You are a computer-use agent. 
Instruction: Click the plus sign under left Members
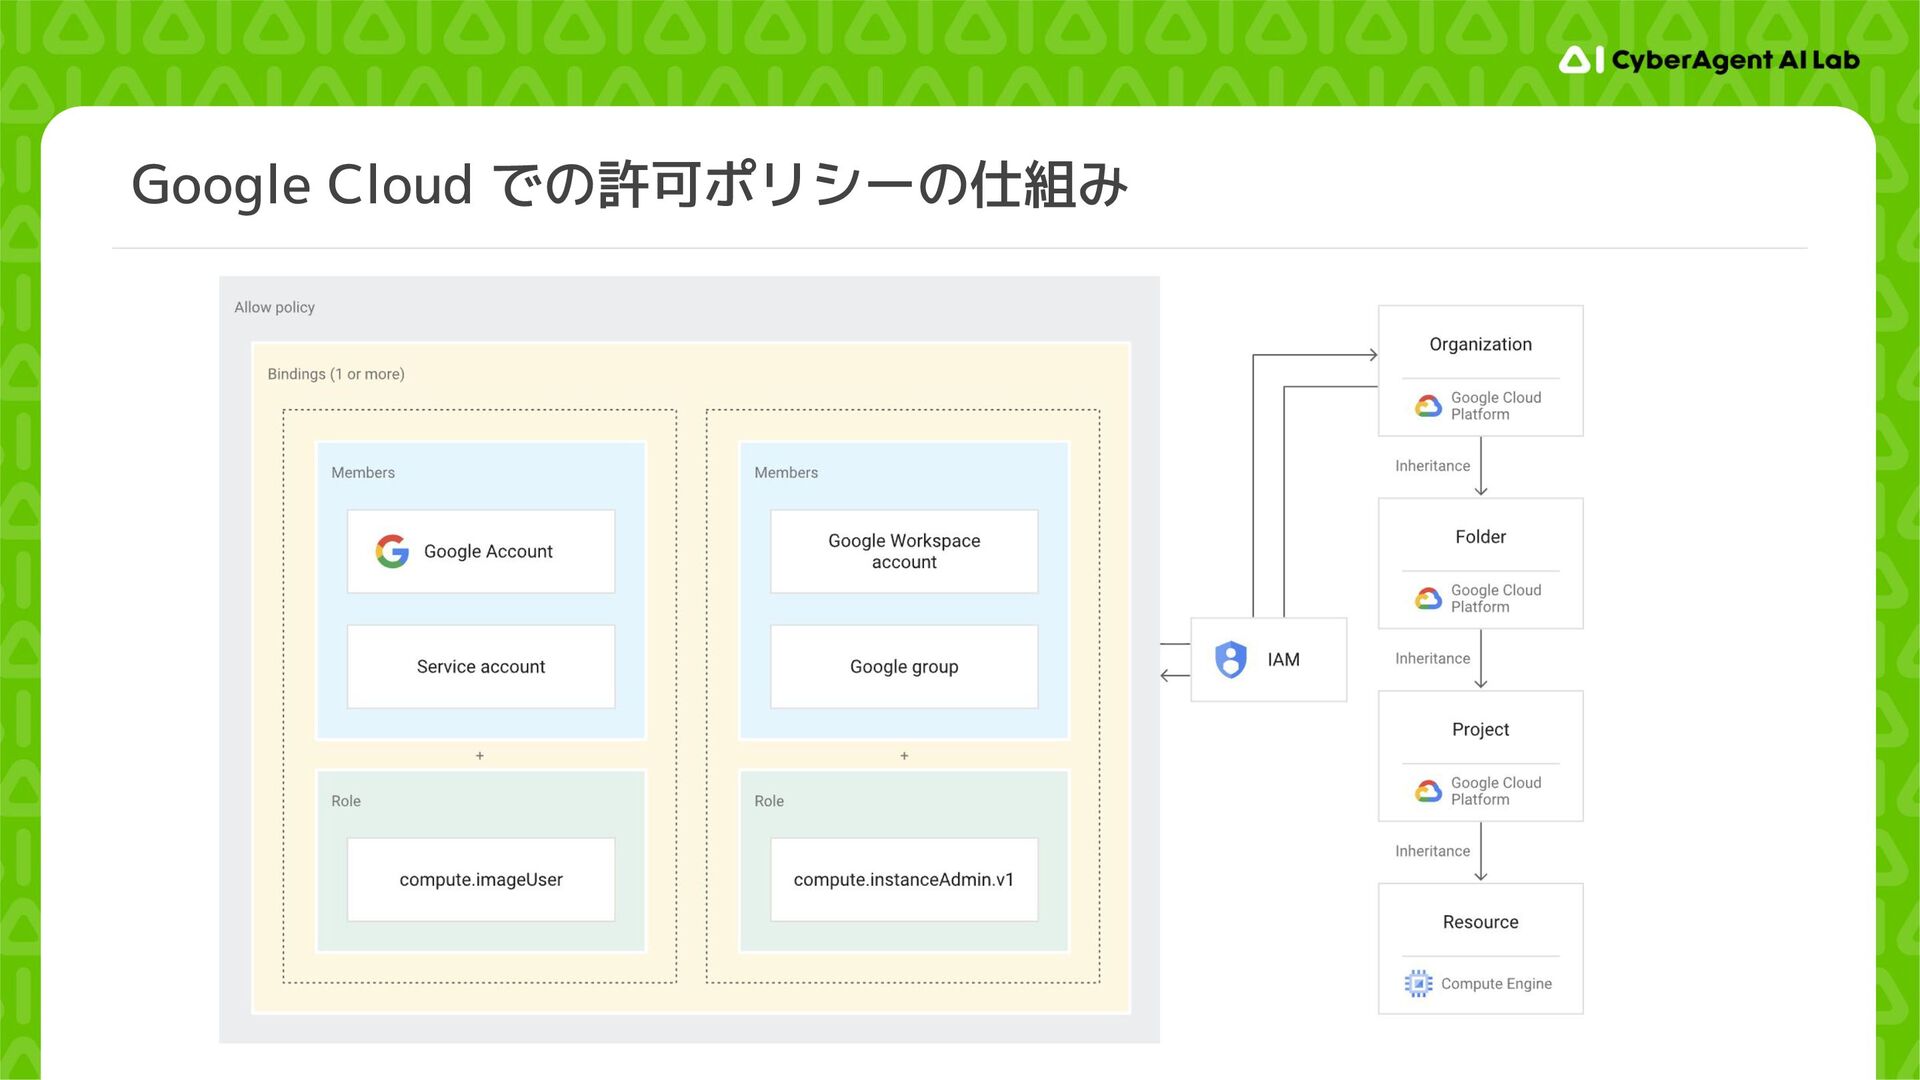(x=480, y=756)
